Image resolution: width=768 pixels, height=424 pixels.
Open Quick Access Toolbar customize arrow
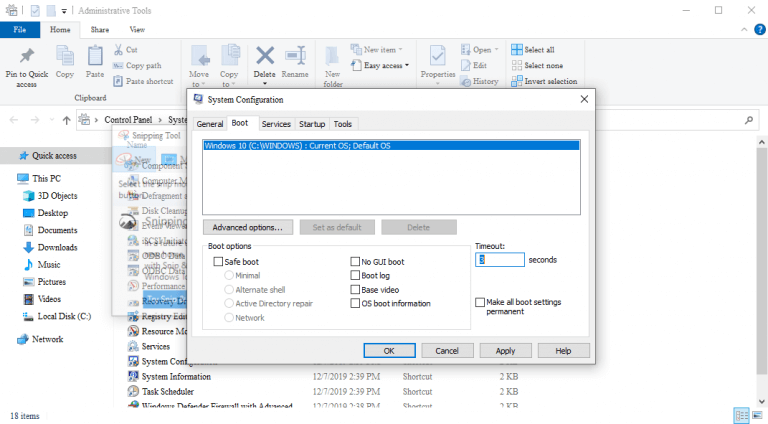pyautogui.click(x=64, y=11)
